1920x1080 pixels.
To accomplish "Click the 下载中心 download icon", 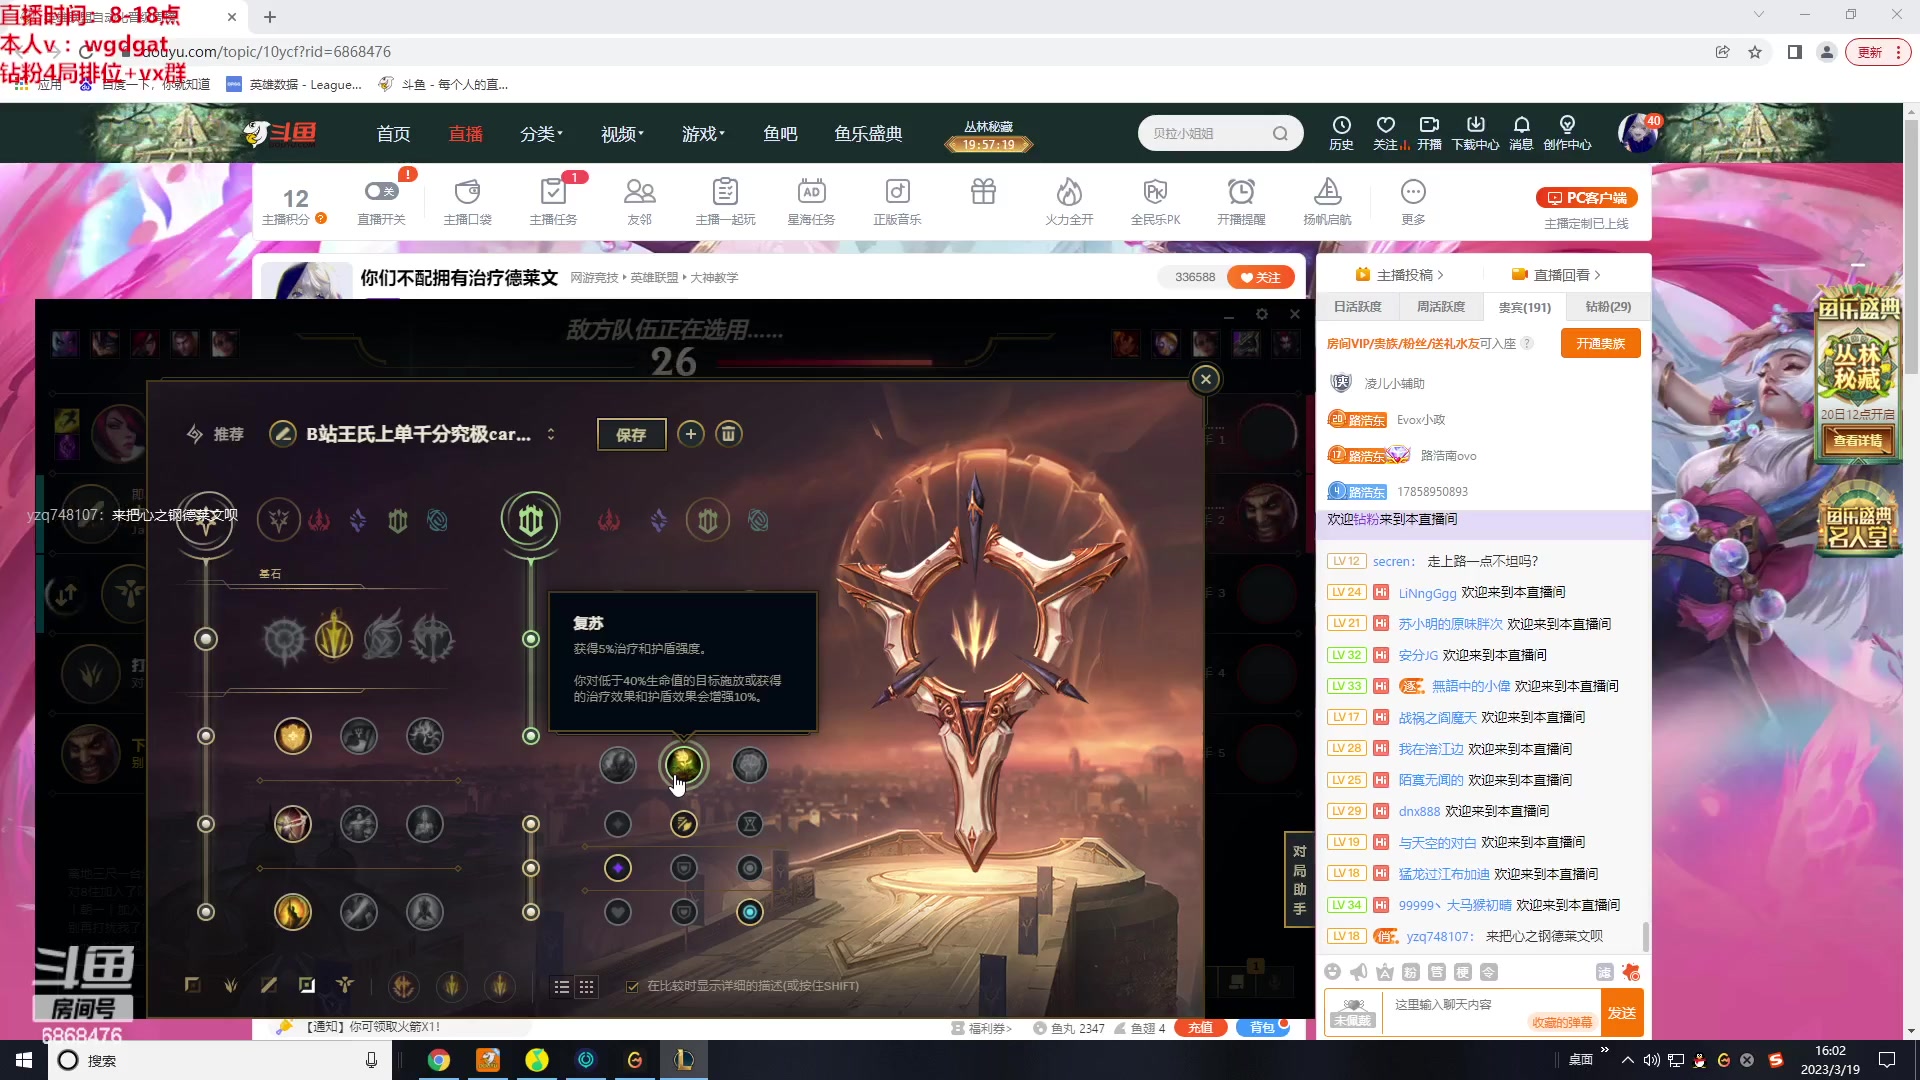I will tap(1475, 126).
